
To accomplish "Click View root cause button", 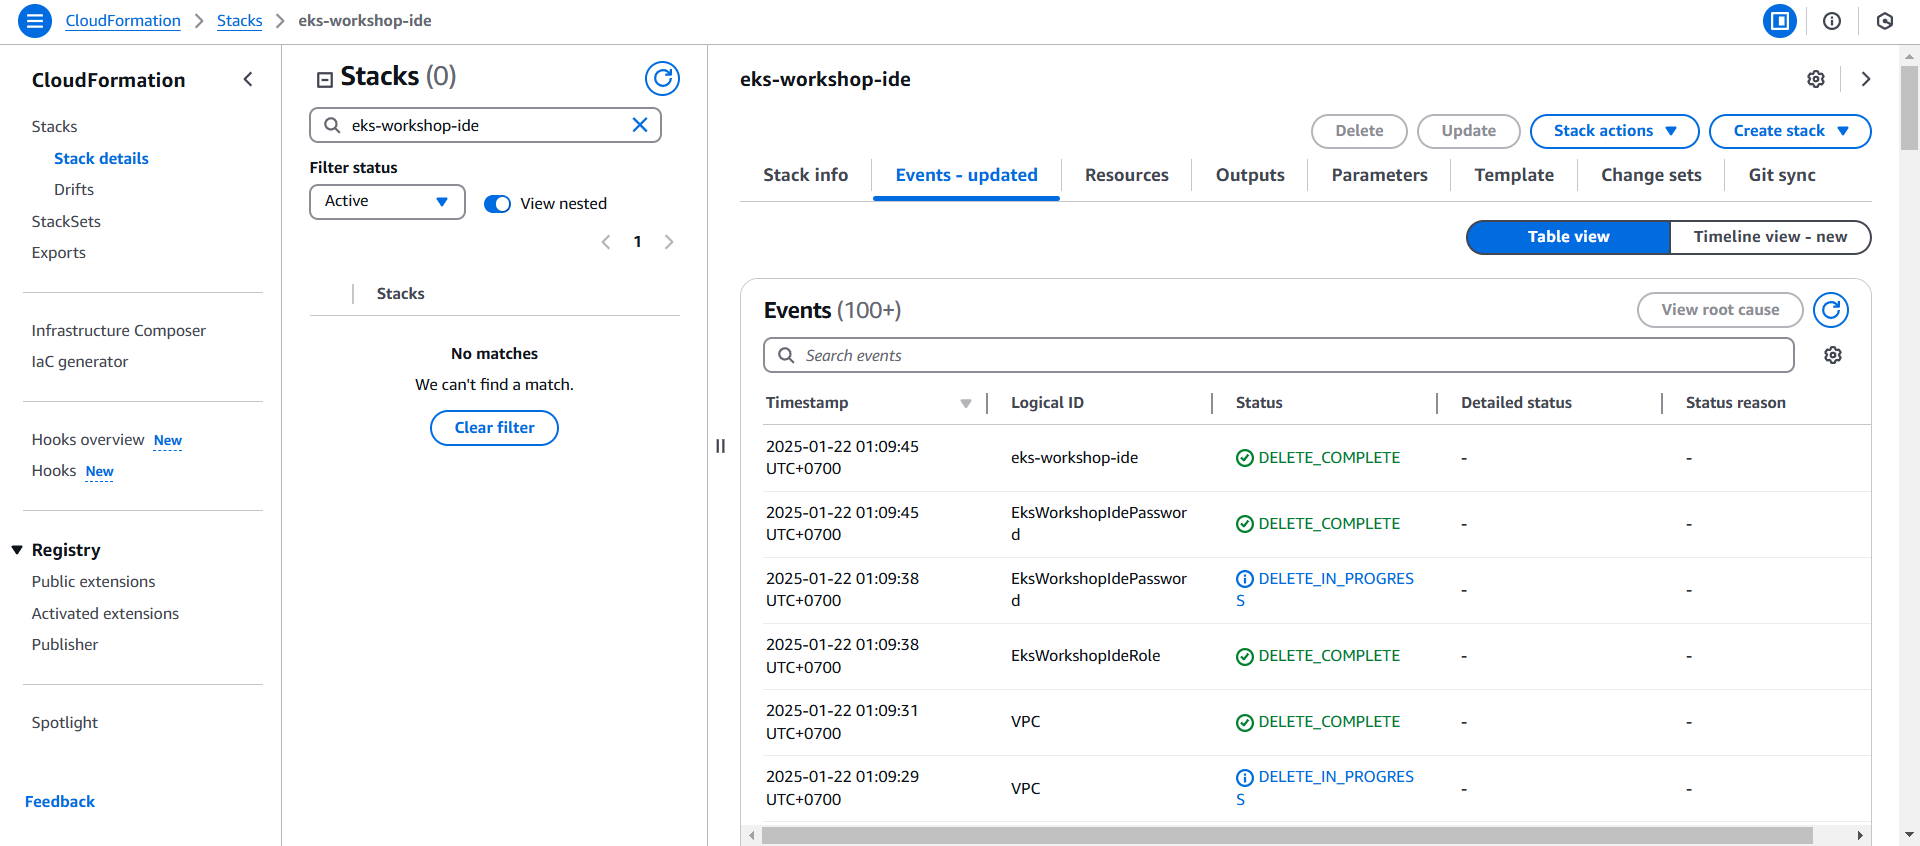I will tap(1720, 310).
